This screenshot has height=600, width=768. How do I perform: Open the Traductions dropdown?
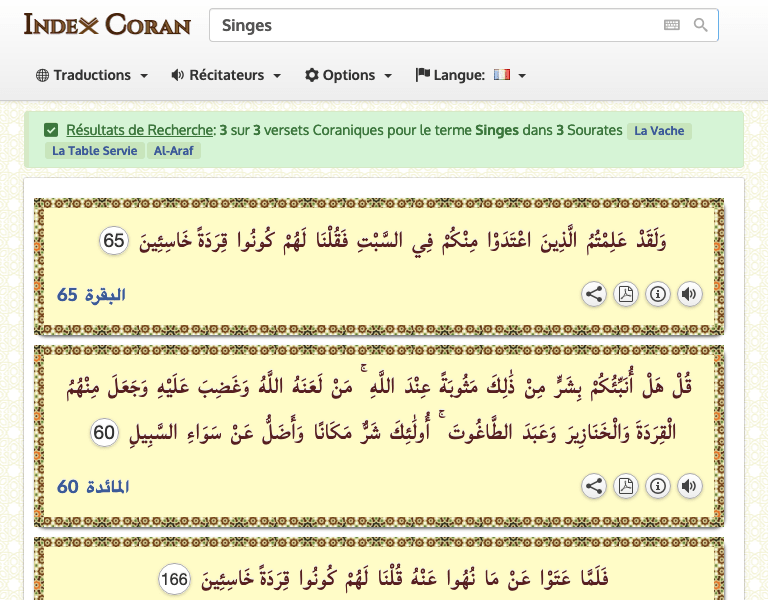click(x=92, y=75)
